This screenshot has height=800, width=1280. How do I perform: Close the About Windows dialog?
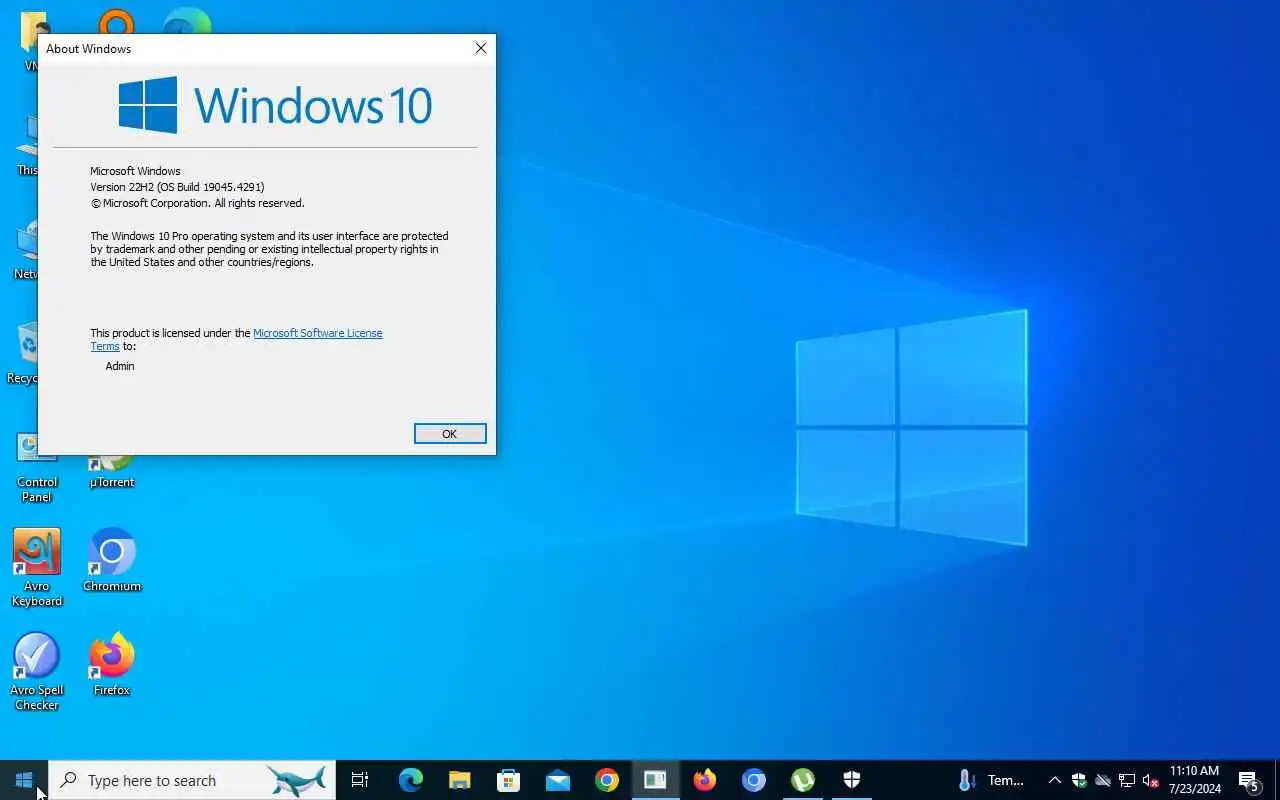pyautogui.click(x=481, y=48)
